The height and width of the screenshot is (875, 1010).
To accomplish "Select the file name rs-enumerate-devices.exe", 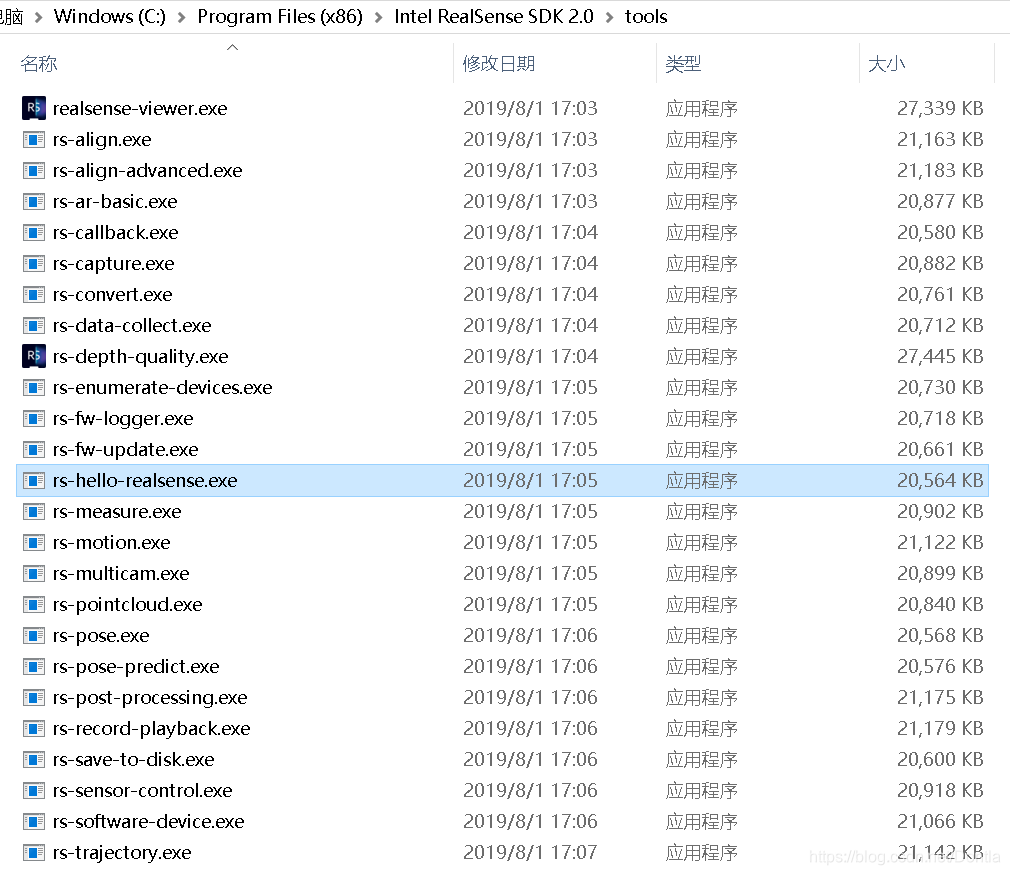I will [x=162, y=387].
